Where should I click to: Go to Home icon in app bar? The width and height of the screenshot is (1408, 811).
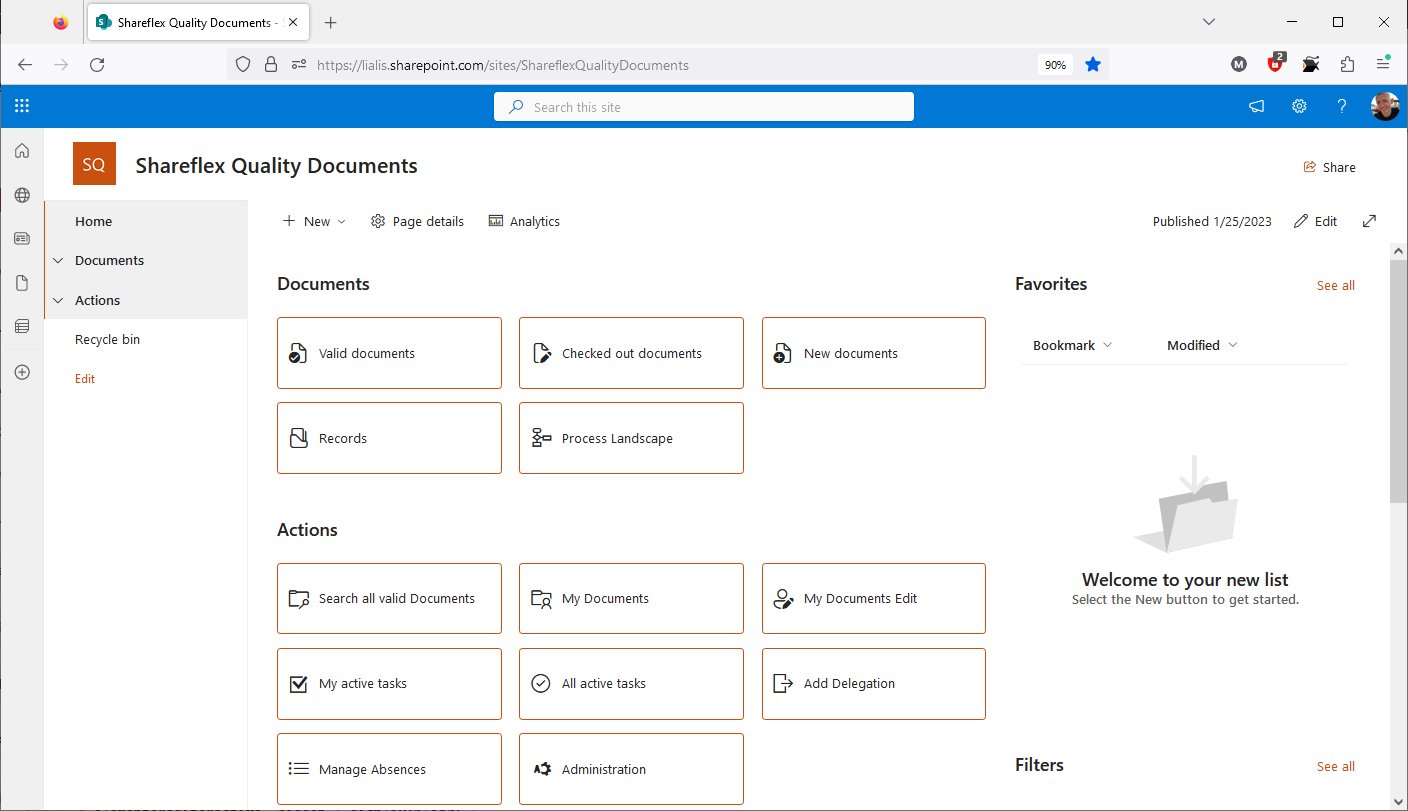pyautogui.click(x=22, y=151)
